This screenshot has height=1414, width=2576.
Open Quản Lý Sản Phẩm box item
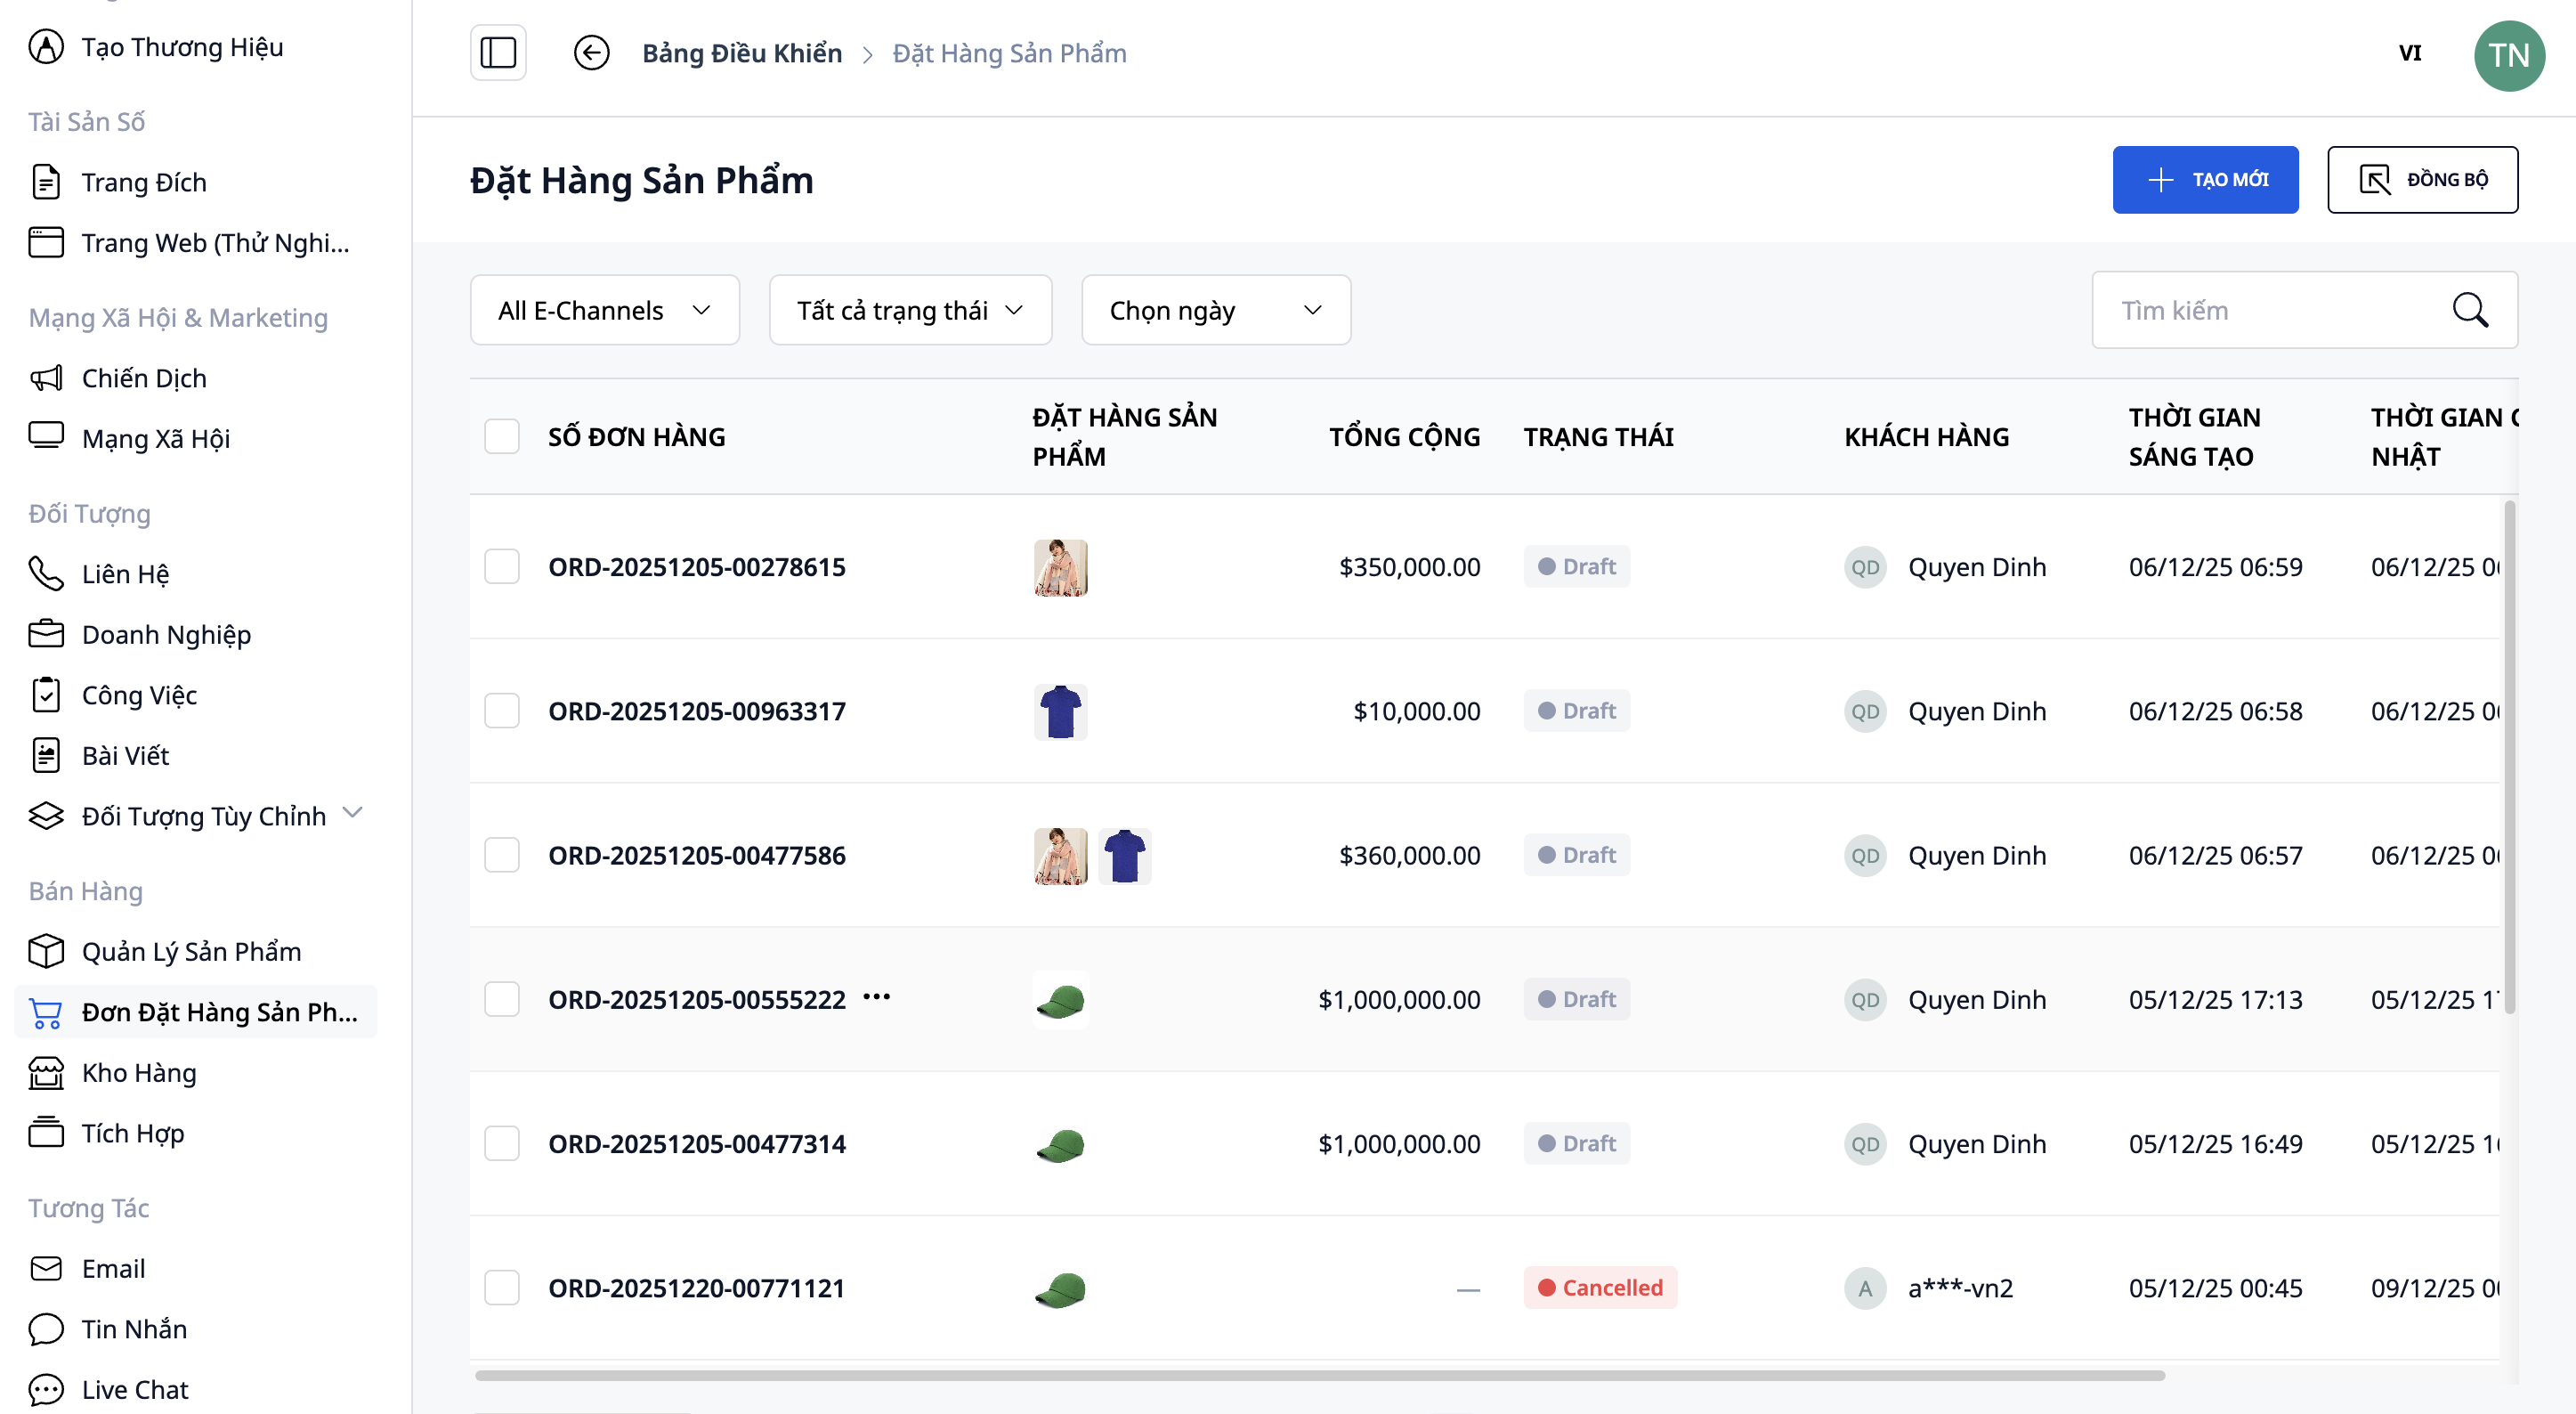click(x=191, y=951)
